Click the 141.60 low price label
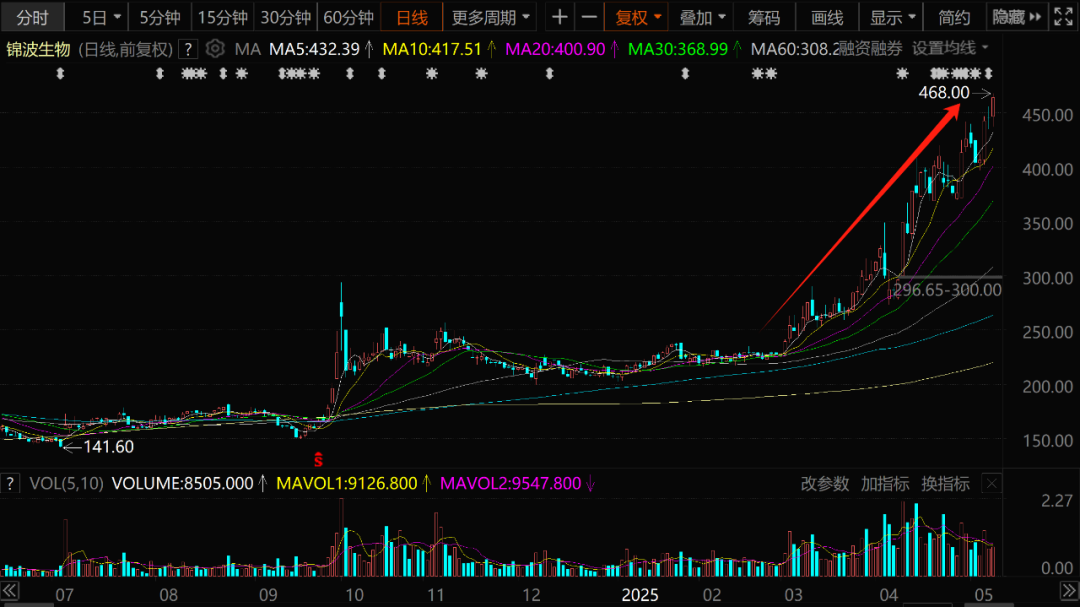 [x=108, y=446]
